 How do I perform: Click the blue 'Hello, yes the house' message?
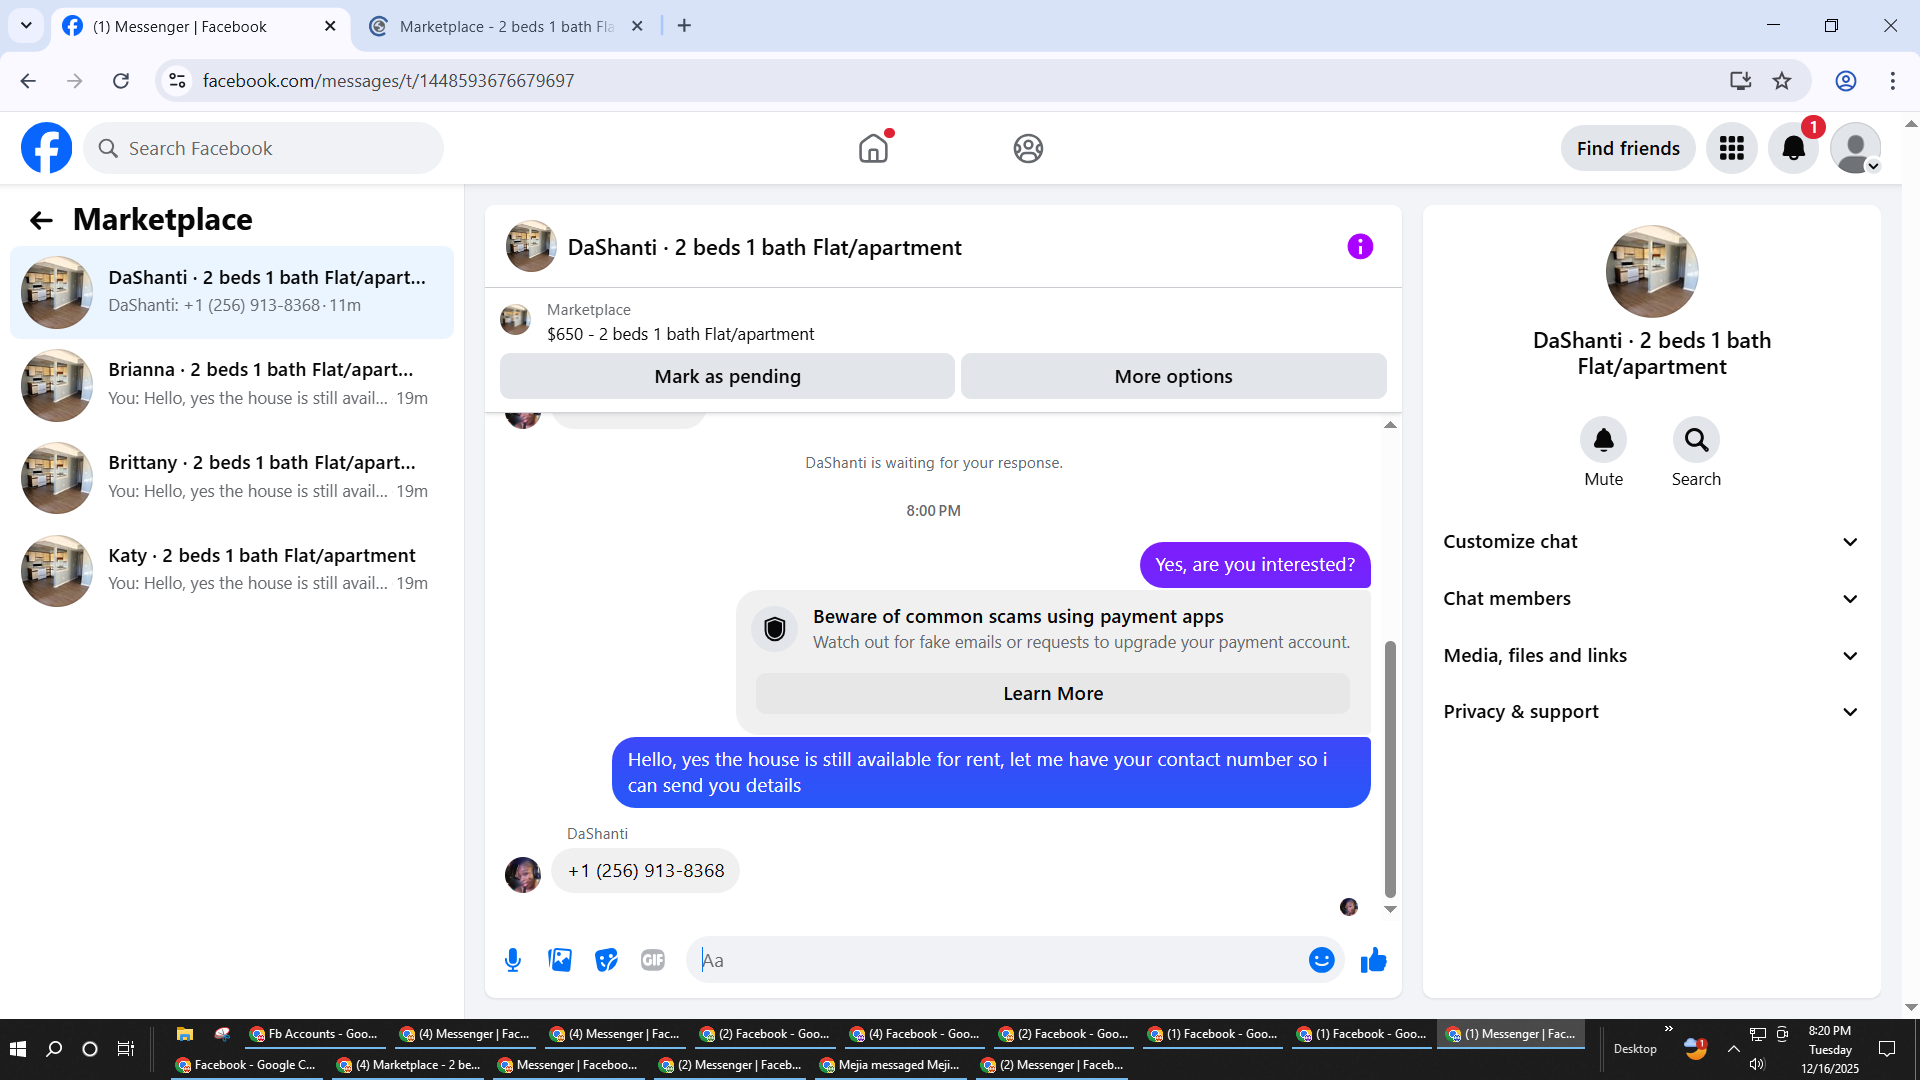[991, 773]
